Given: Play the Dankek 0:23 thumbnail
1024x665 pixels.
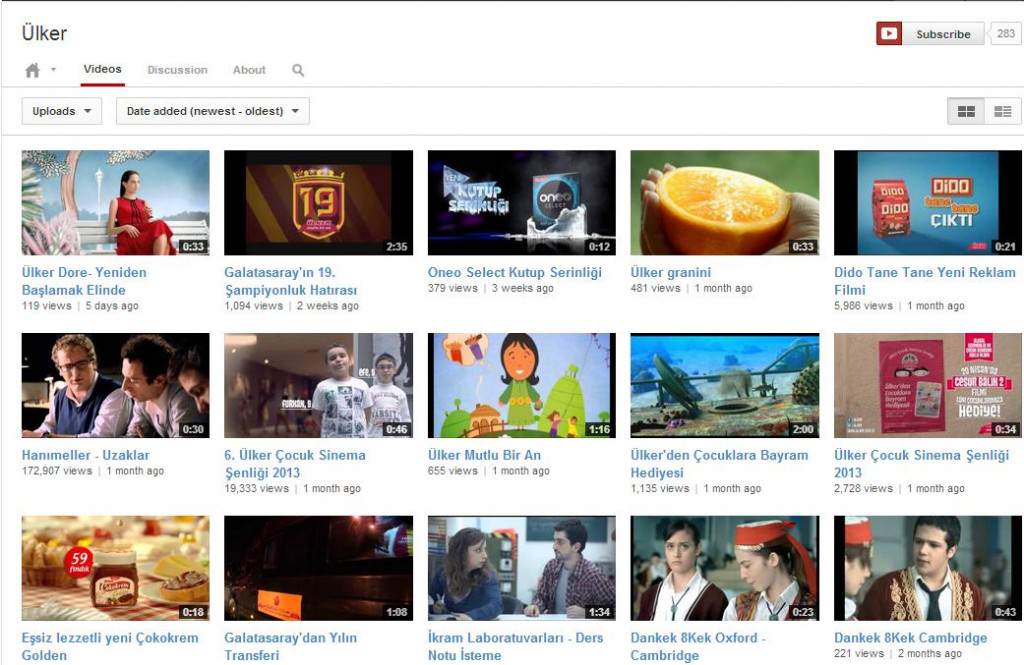Looking at the screenshot, I should (725, 568).
